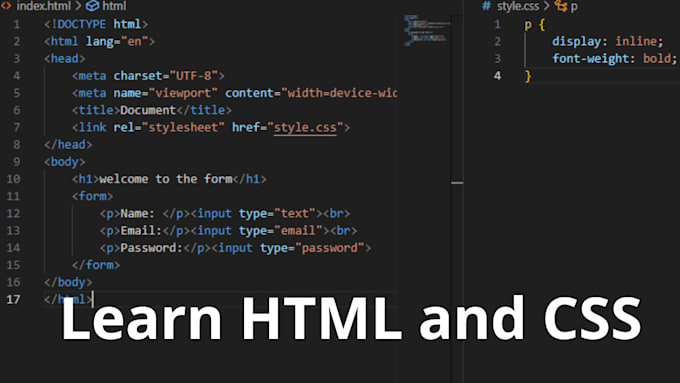This screenshot has width=680, height=383.
Task: Click the "UTF-8" charset value
Action: [x=193, y=76]
